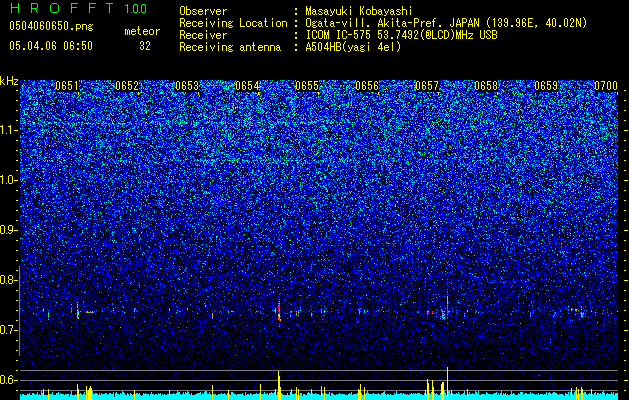Click the 0.8 frequency axis label
This screenshot has width=629, height=400.
9,280
